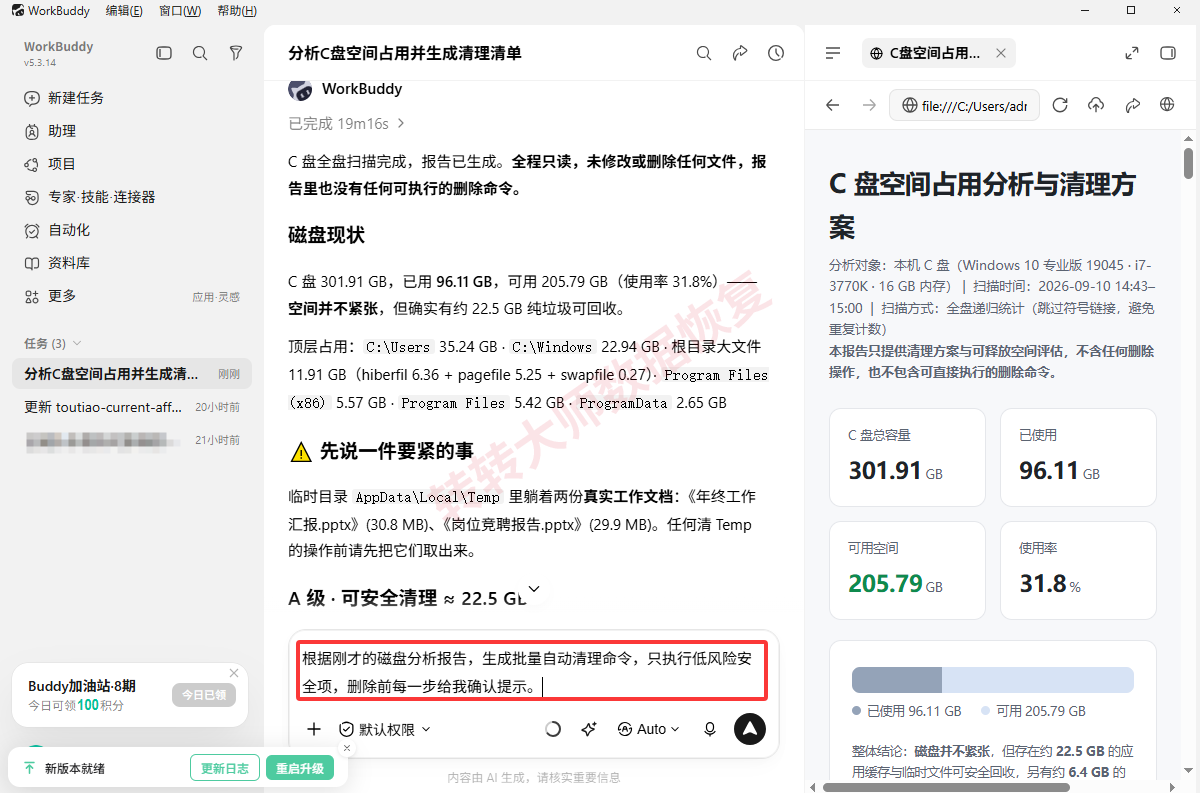1200x793 pixels.
Task: Click the warning icon beside 先说一件要紧的事
Action: [300, 452]
